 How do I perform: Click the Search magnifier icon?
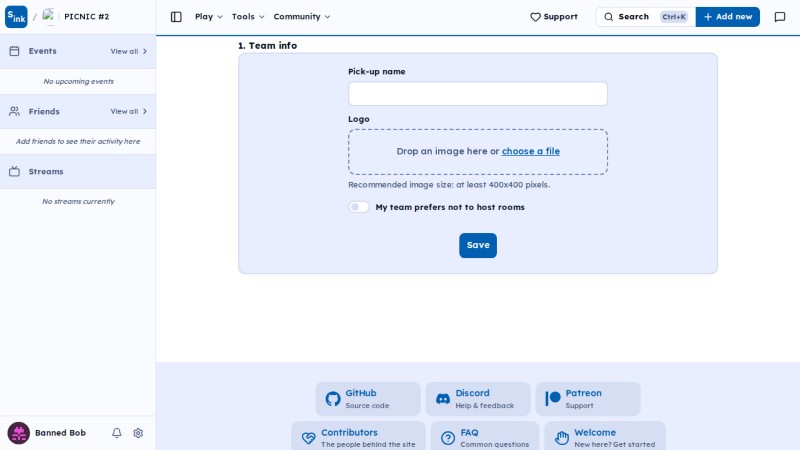click(609, 17)
